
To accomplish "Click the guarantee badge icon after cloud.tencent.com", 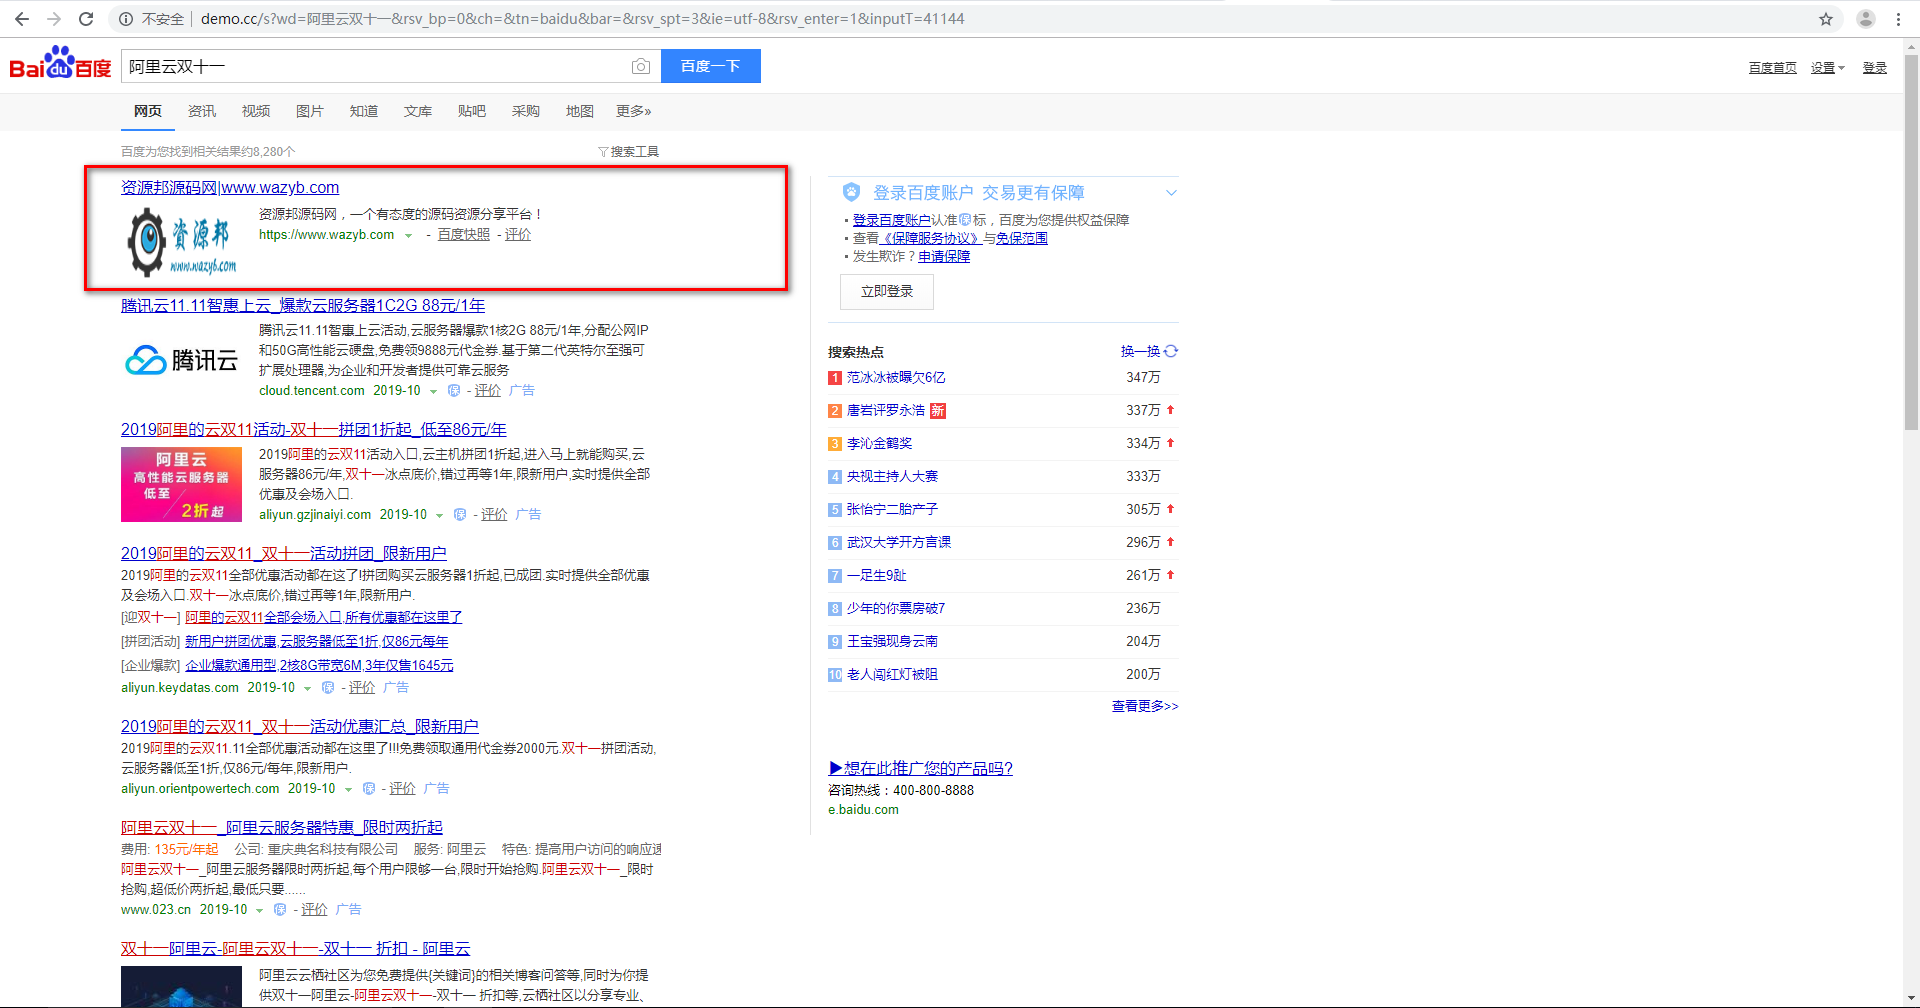I will [454, 391].
